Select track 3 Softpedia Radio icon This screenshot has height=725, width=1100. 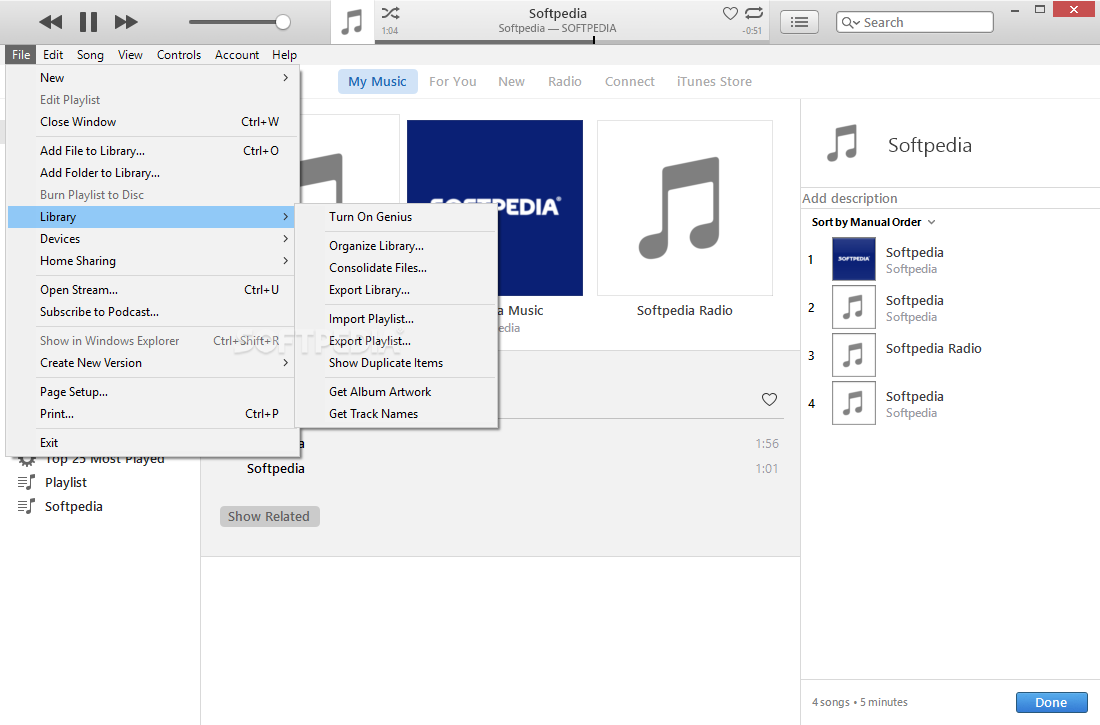tap(854, 355)
